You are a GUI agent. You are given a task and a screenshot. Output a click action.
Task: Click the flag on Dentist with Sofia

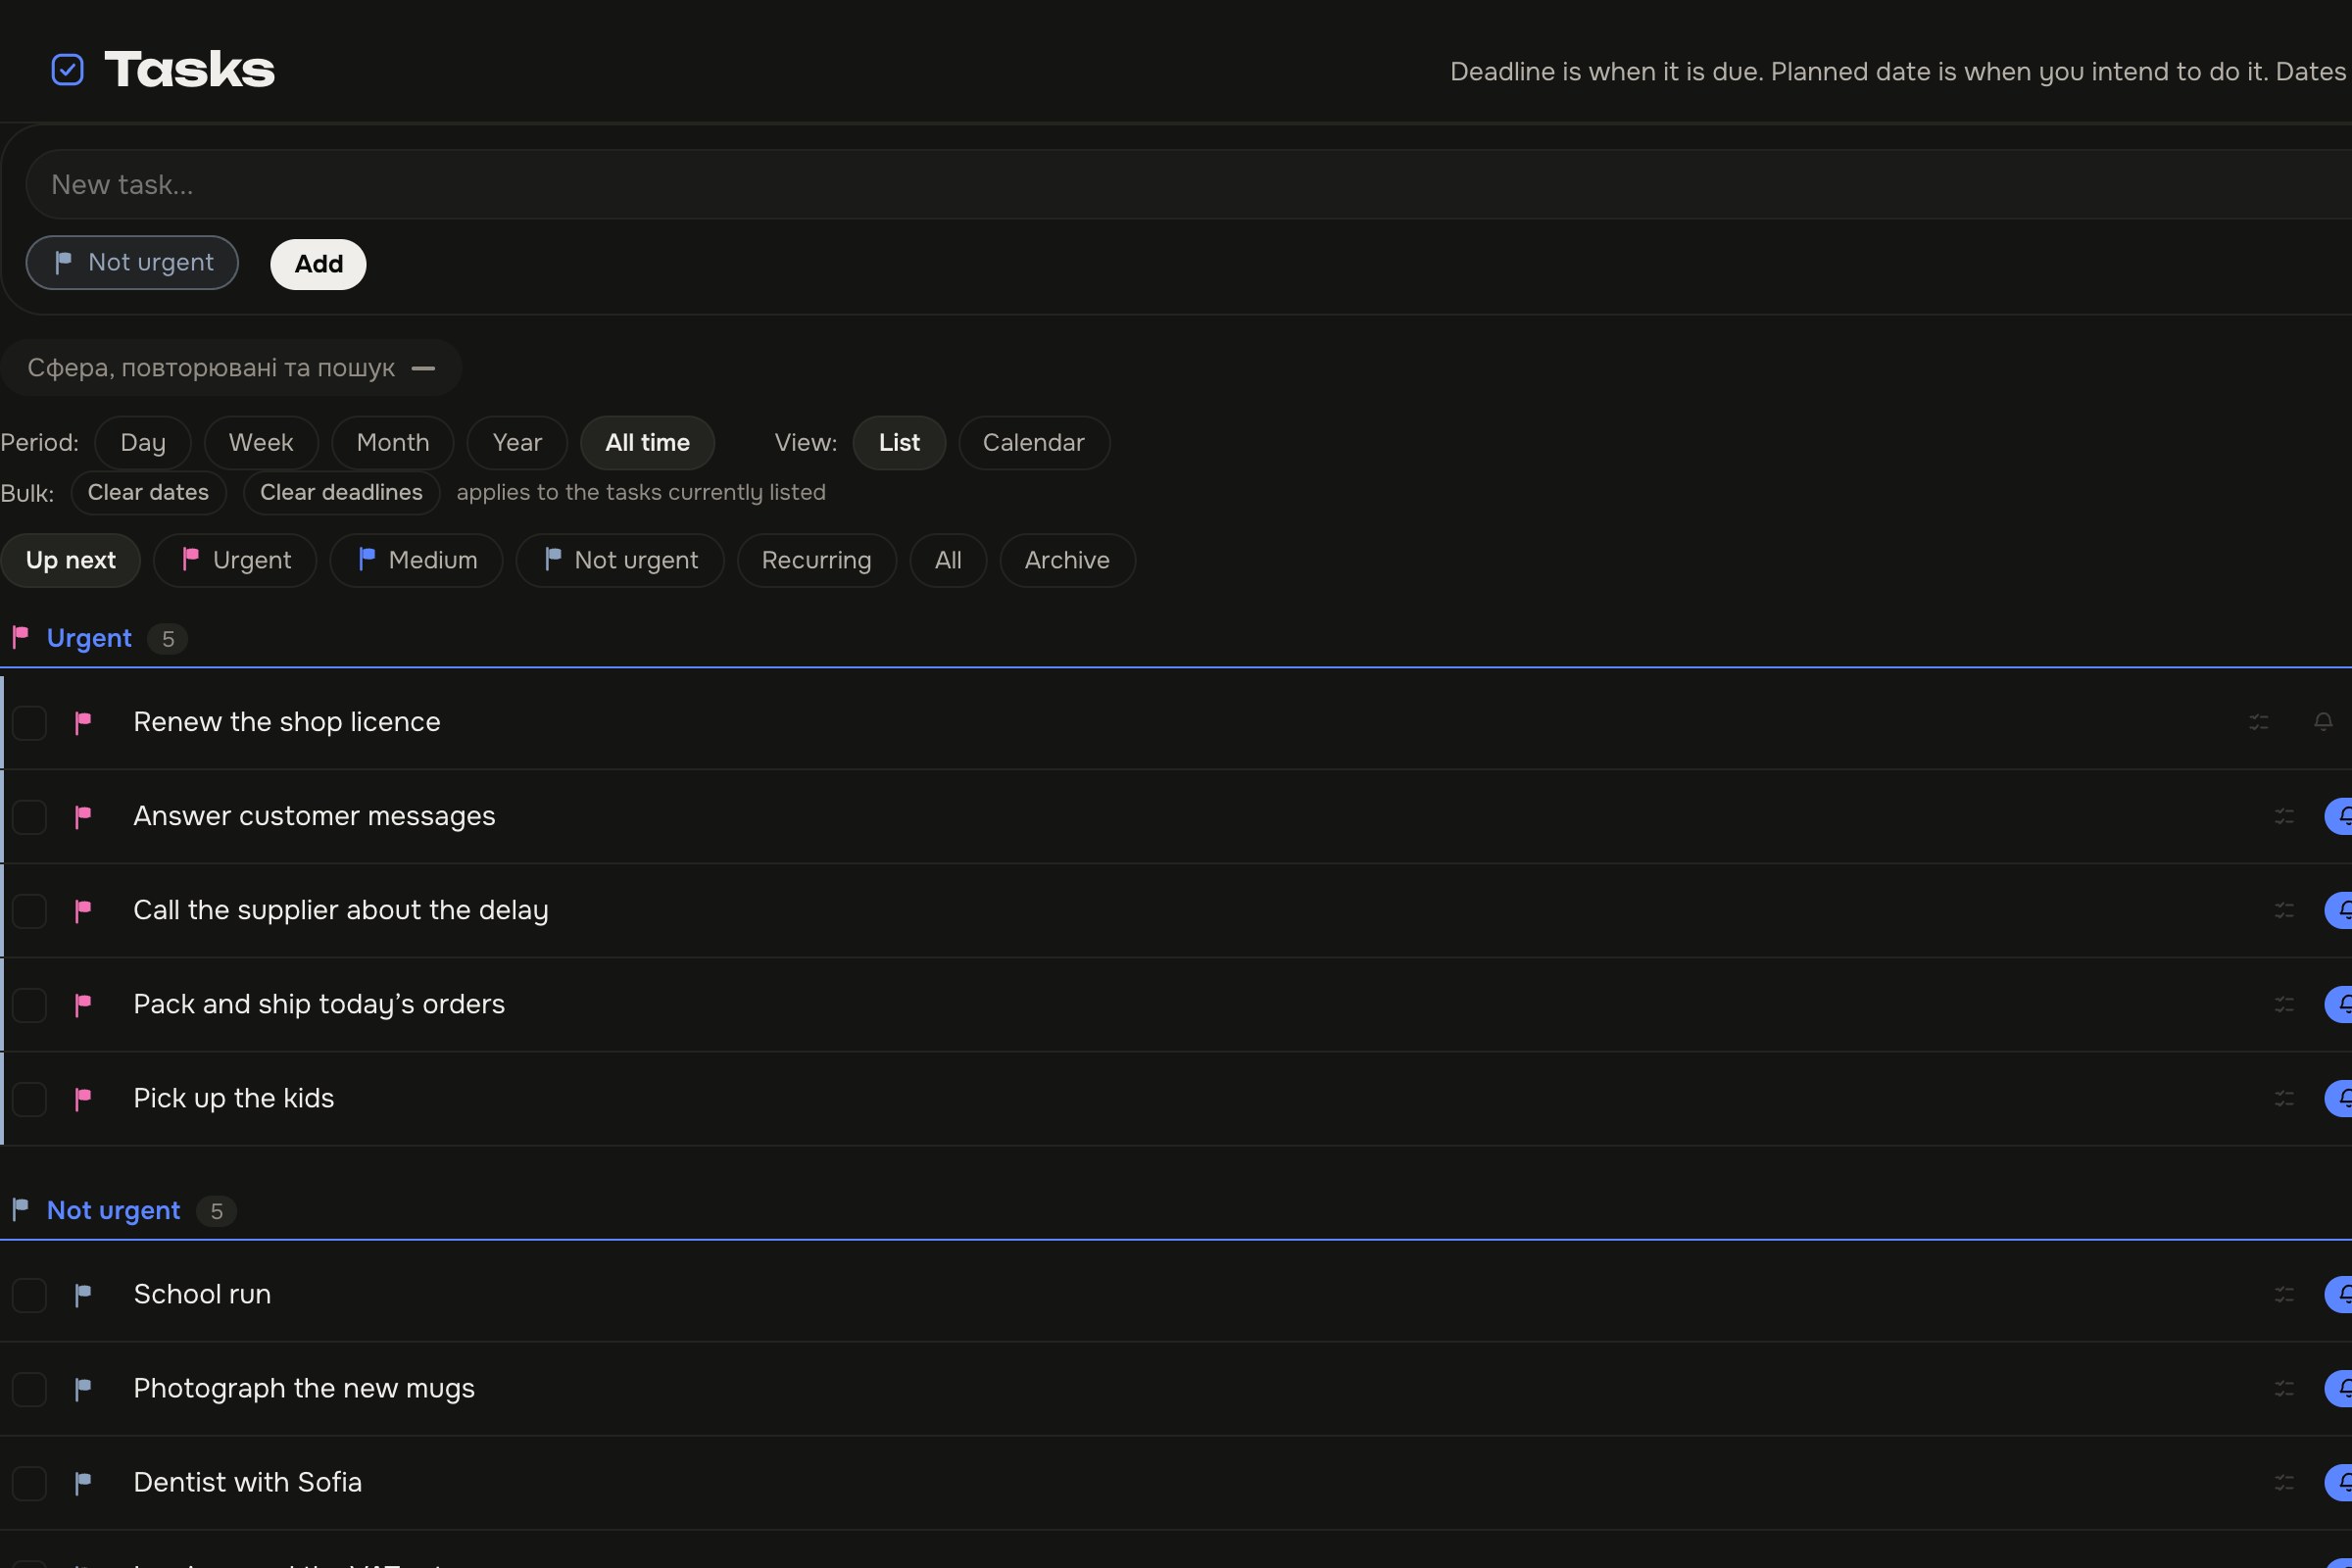(83, 1483)
